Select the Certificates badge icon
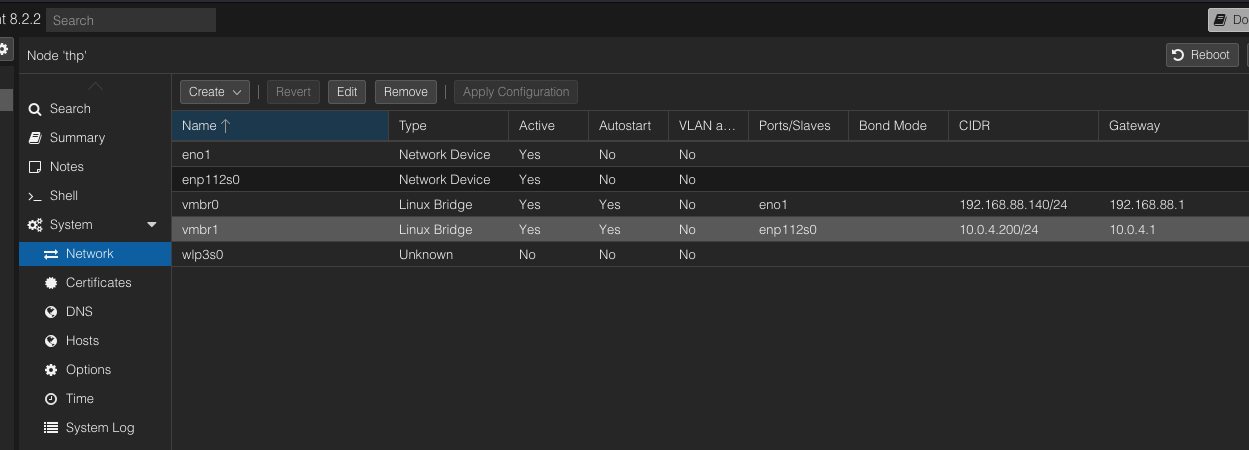 click(51, 283)
